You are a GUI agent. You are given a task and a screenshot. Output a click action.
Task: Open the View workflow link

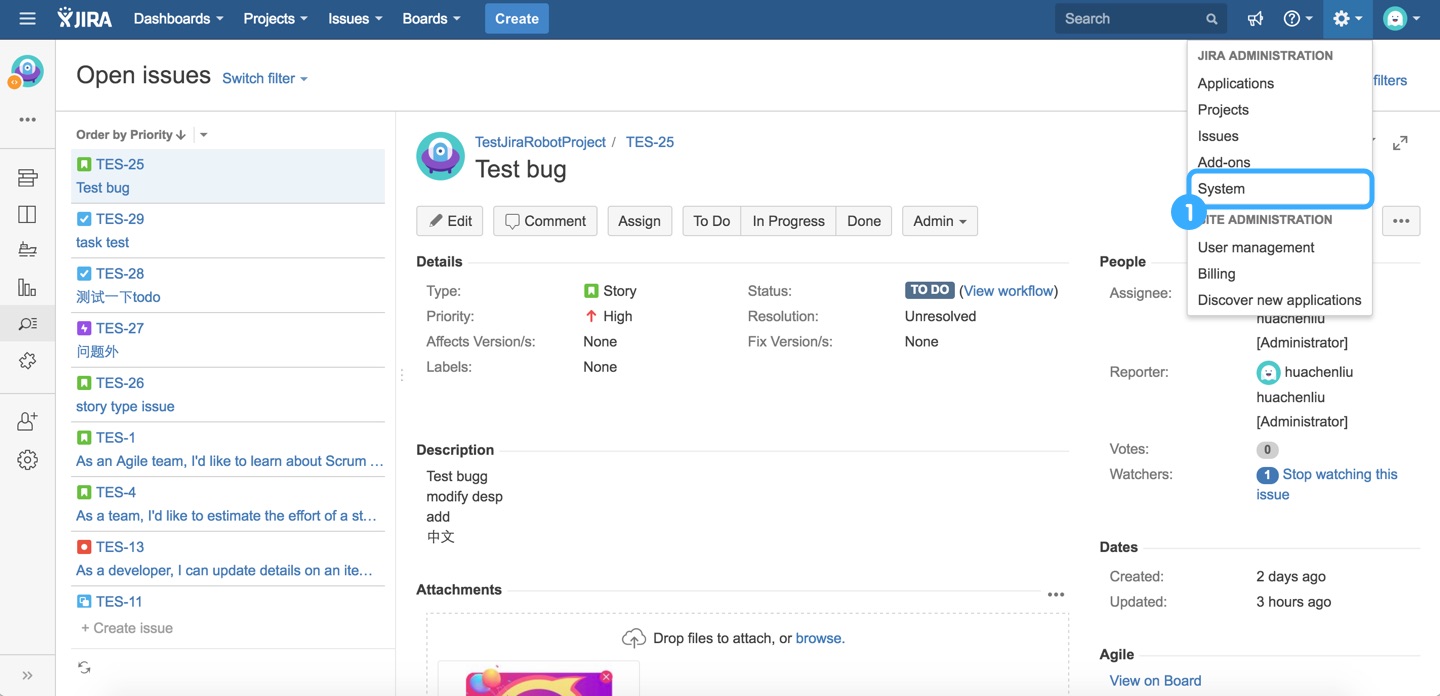tap(1010, 291)
